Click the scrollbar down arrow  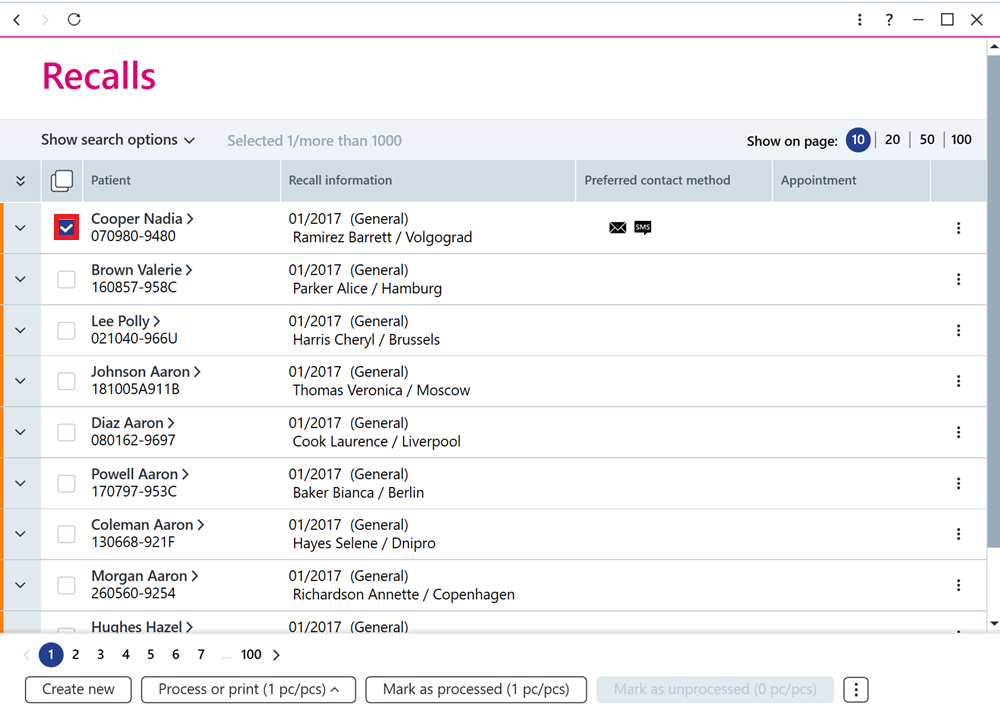(x=994, y=624)
